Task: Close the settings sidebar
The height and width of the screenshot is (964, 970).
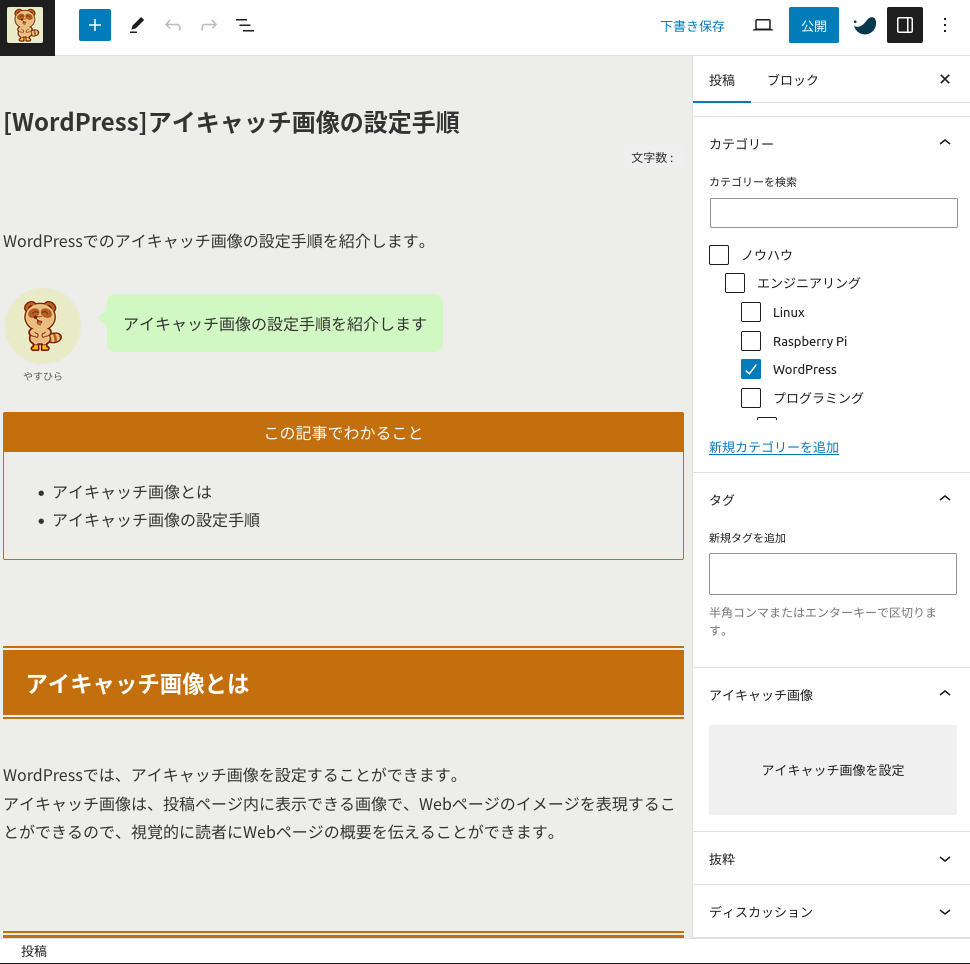Action: tap(945, 79)
